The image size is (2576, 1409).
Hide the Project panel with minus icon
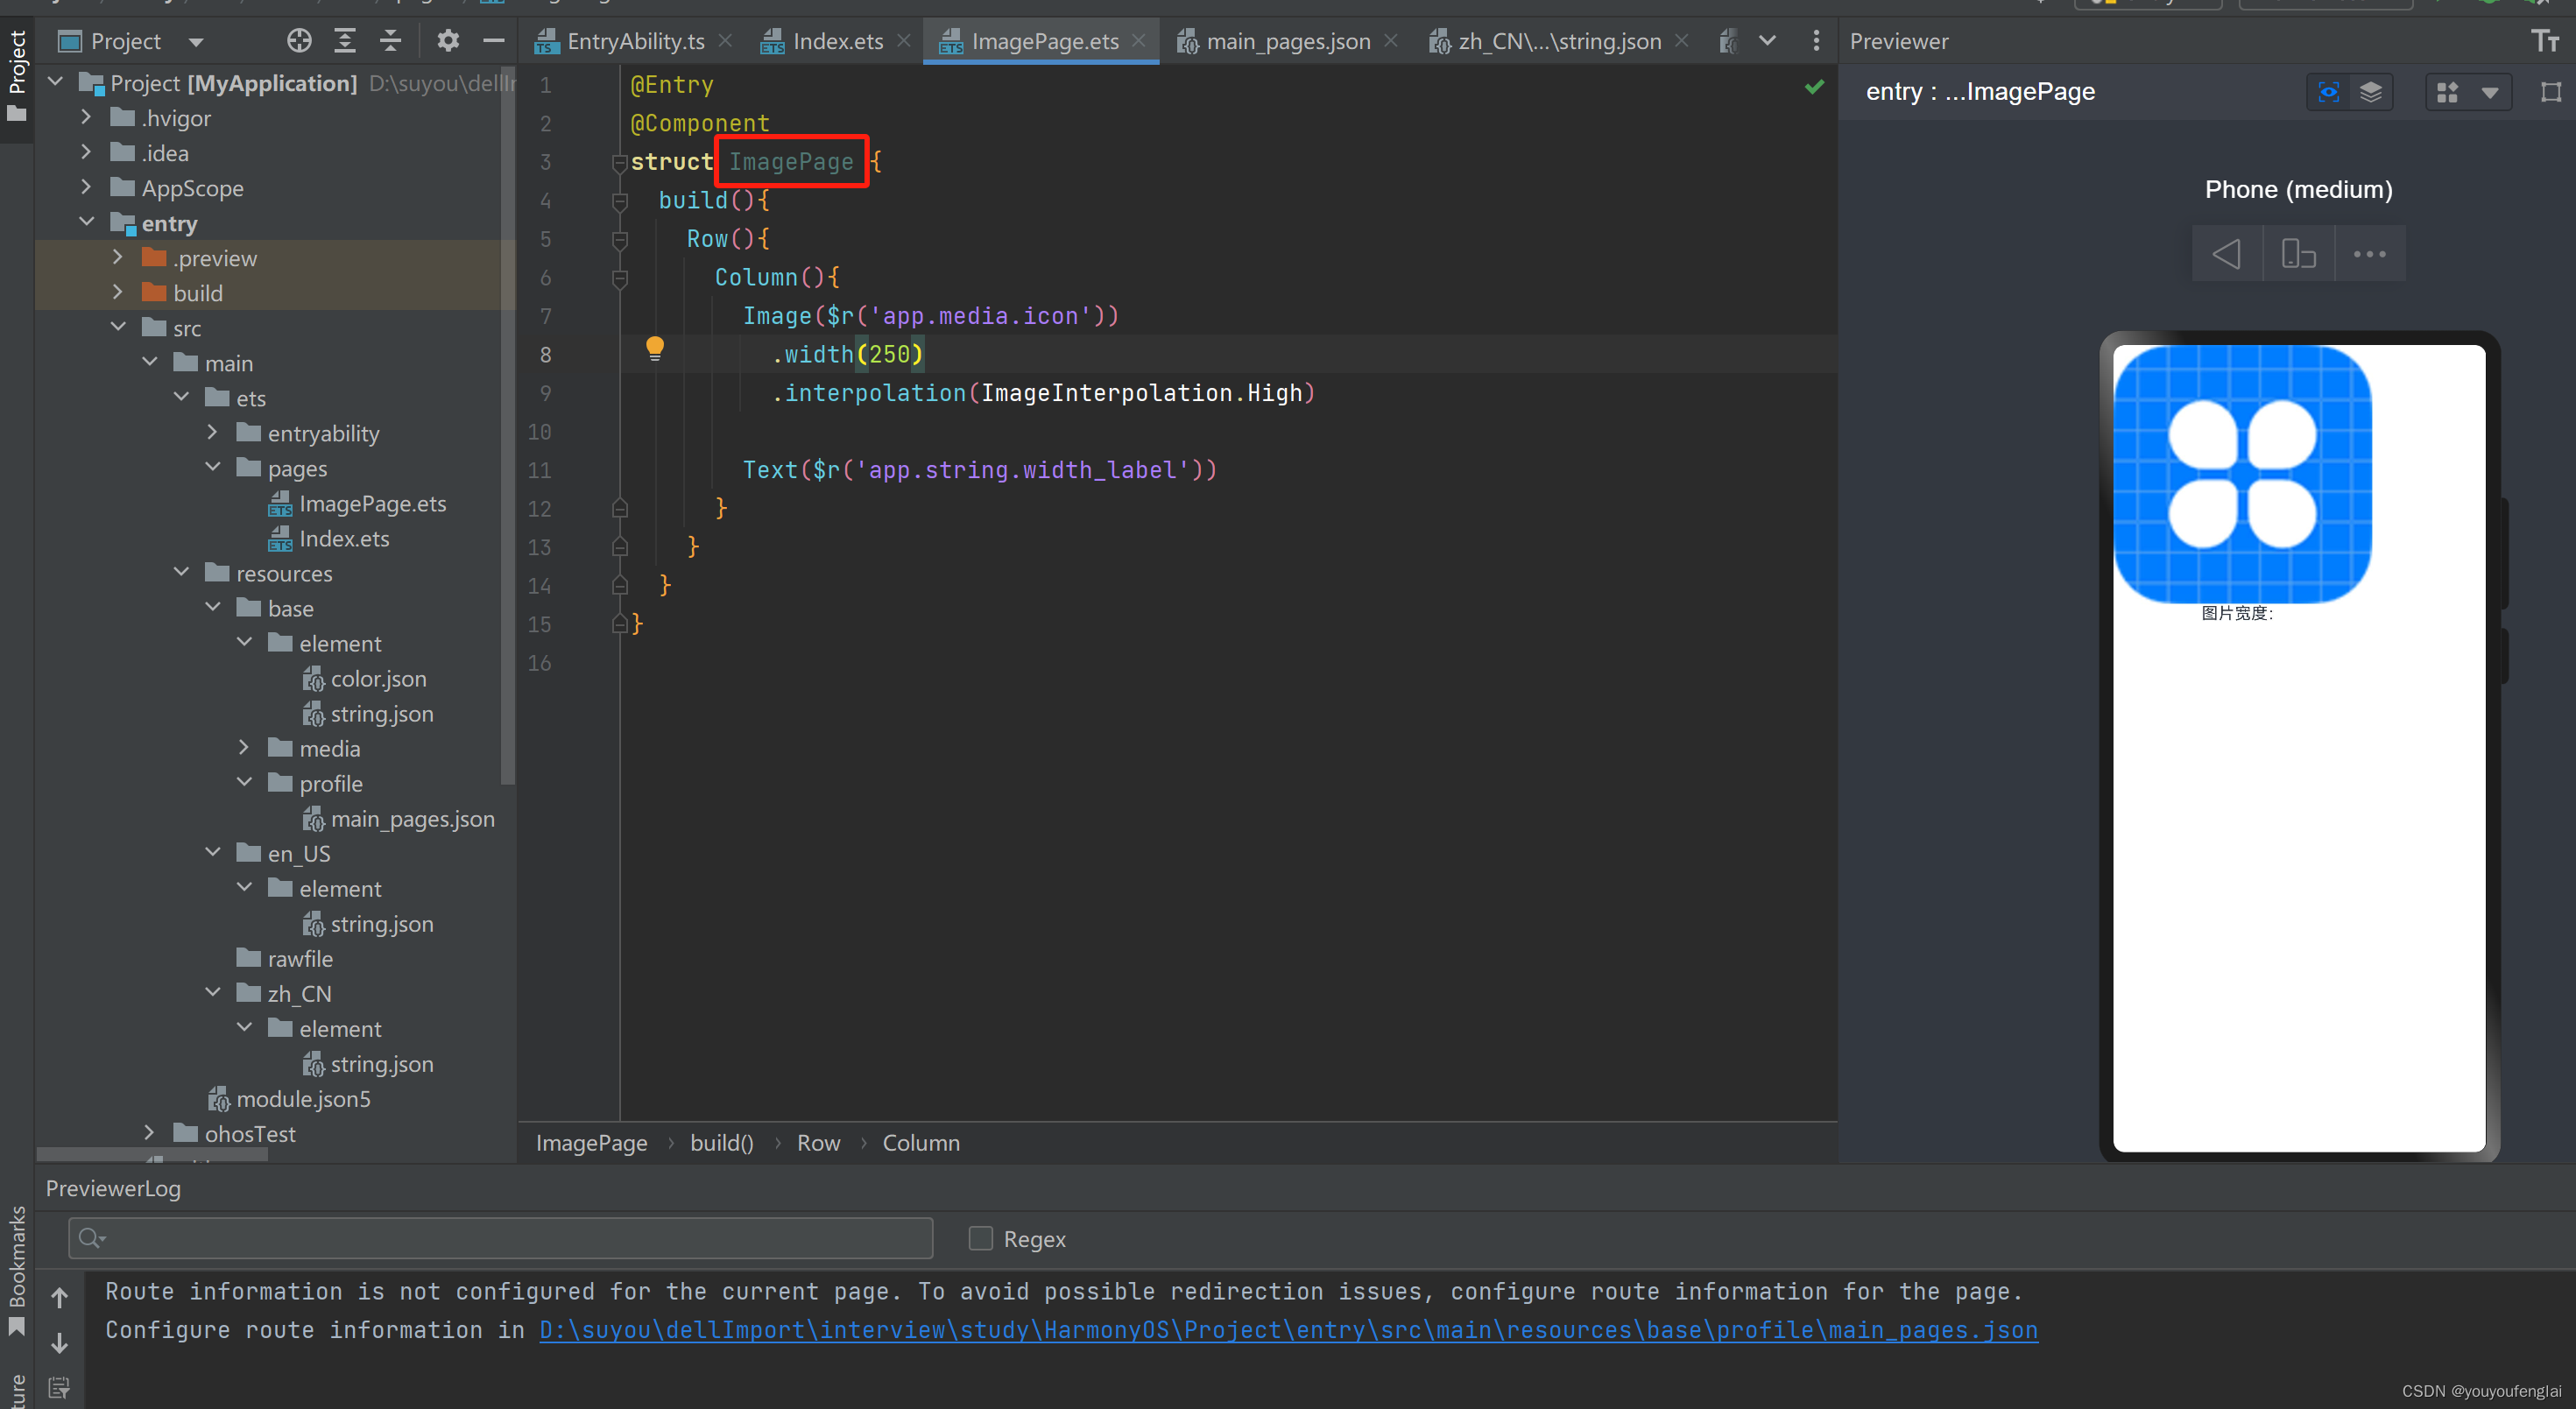tap(493, 41)
